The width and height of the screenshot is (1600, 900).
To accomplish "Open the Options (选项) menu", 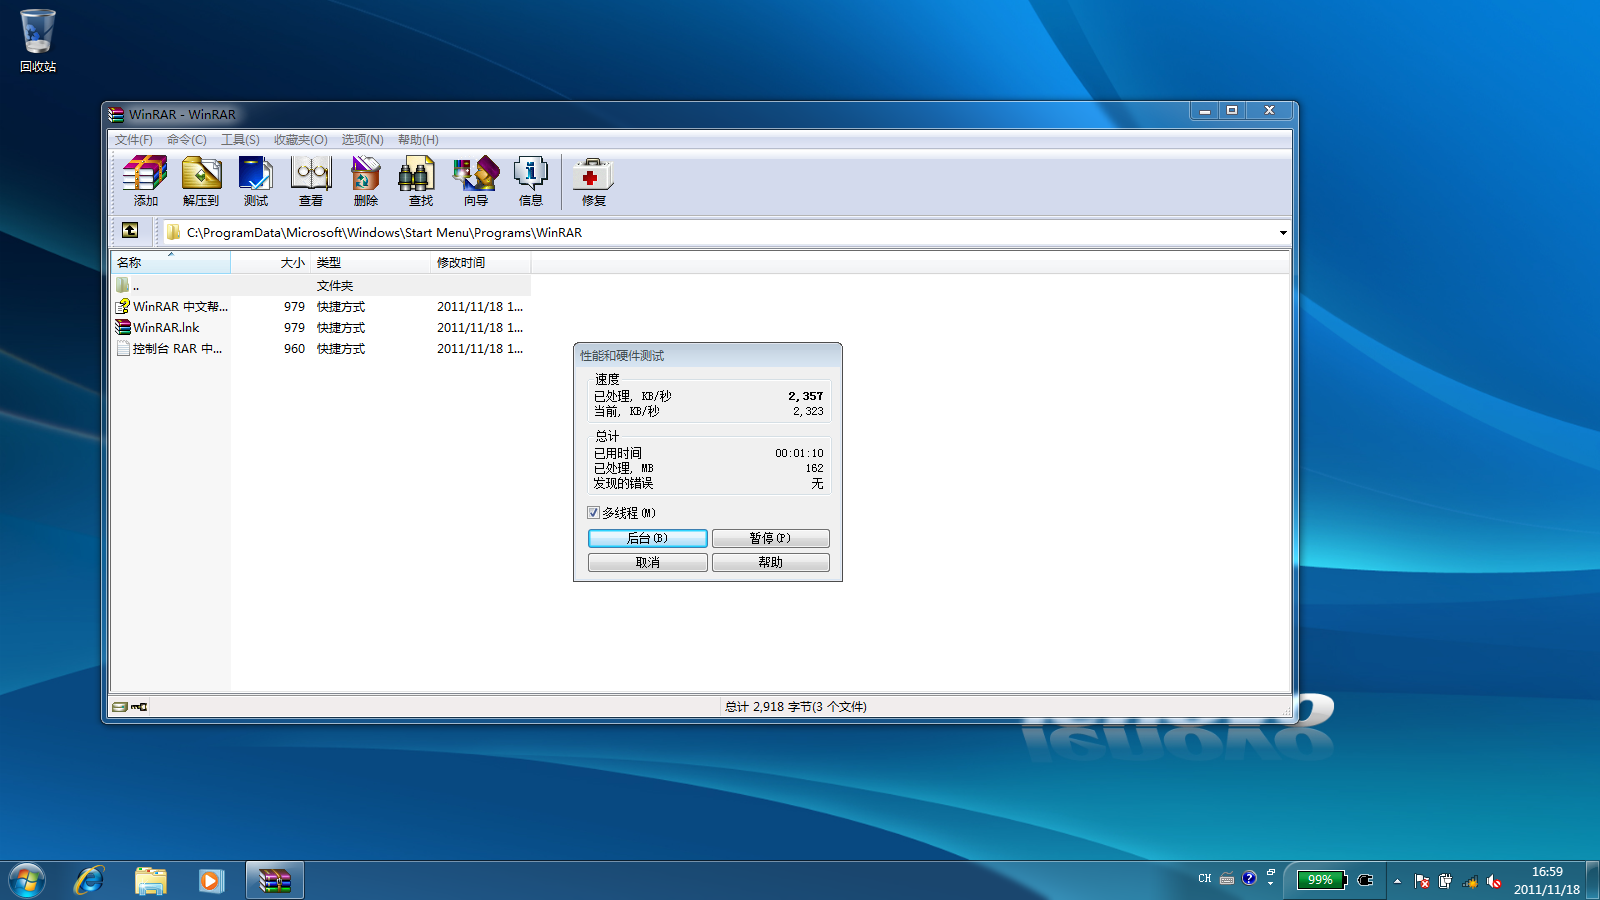I will (x=362, y=140).
